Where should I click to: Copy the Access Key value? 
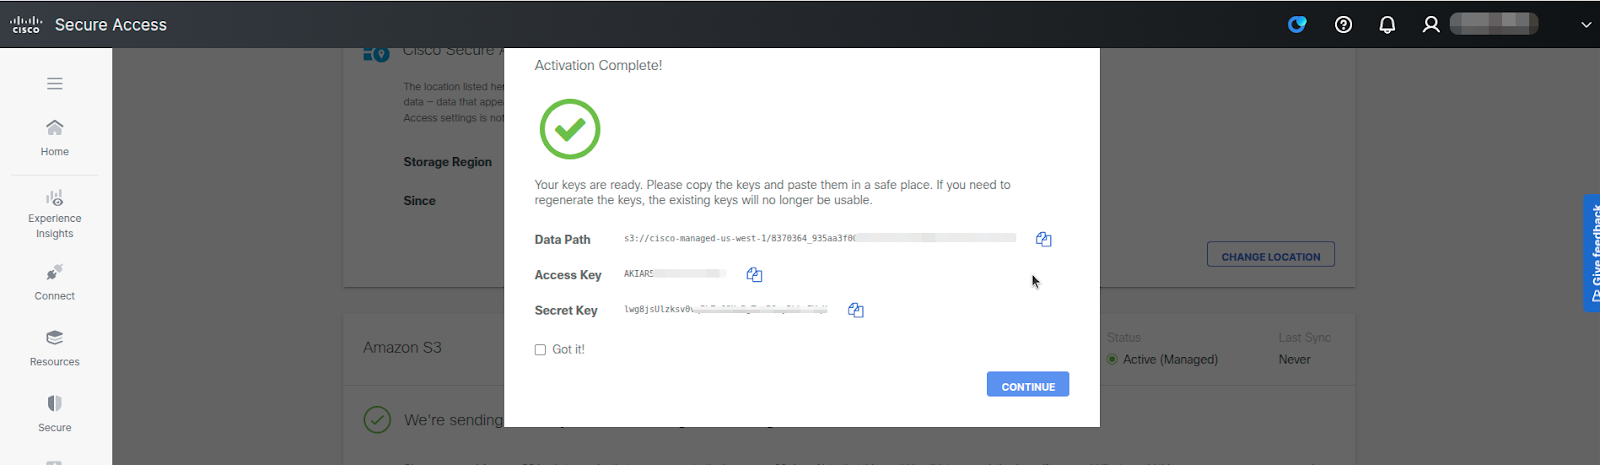click(x=754, y=274)
